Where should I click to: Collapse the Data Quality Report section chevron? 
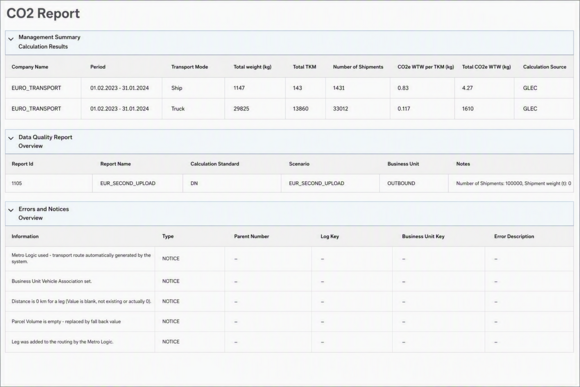[11, 138]
